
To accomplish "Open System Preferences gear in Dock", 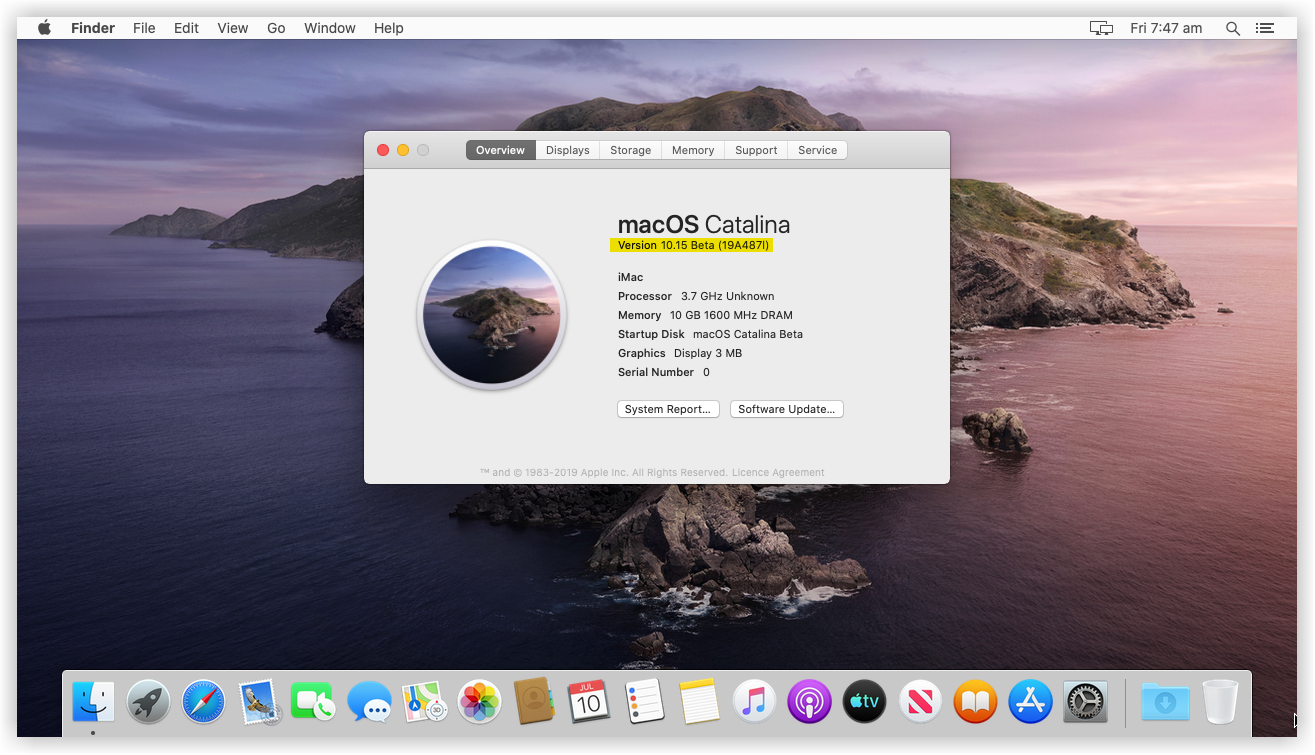I will (x=1085, y=701).
